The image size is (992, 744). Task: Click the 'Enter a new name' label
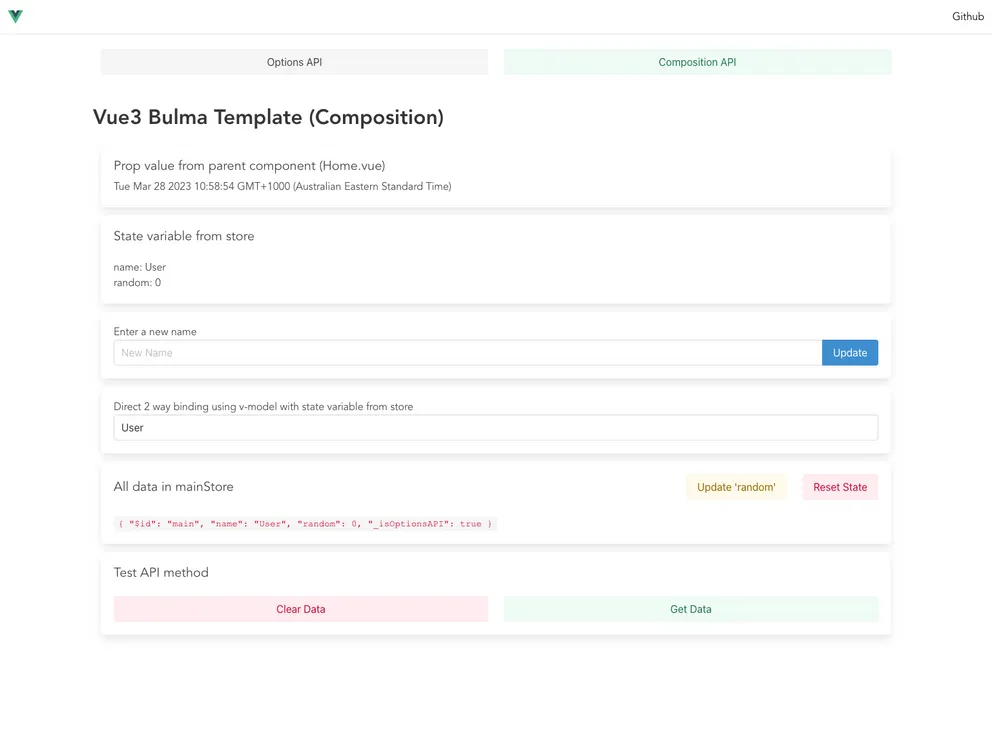[155, 331]
